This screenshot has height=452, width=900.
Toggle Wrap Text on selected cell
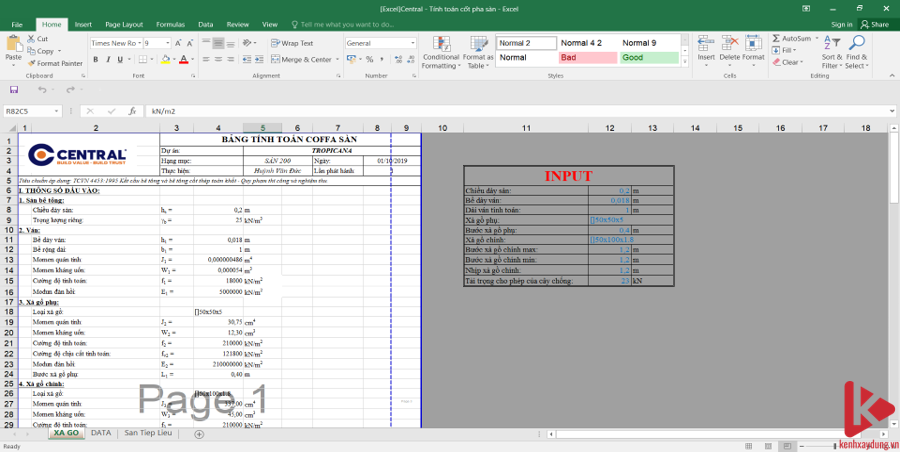(x=291, y=44)
